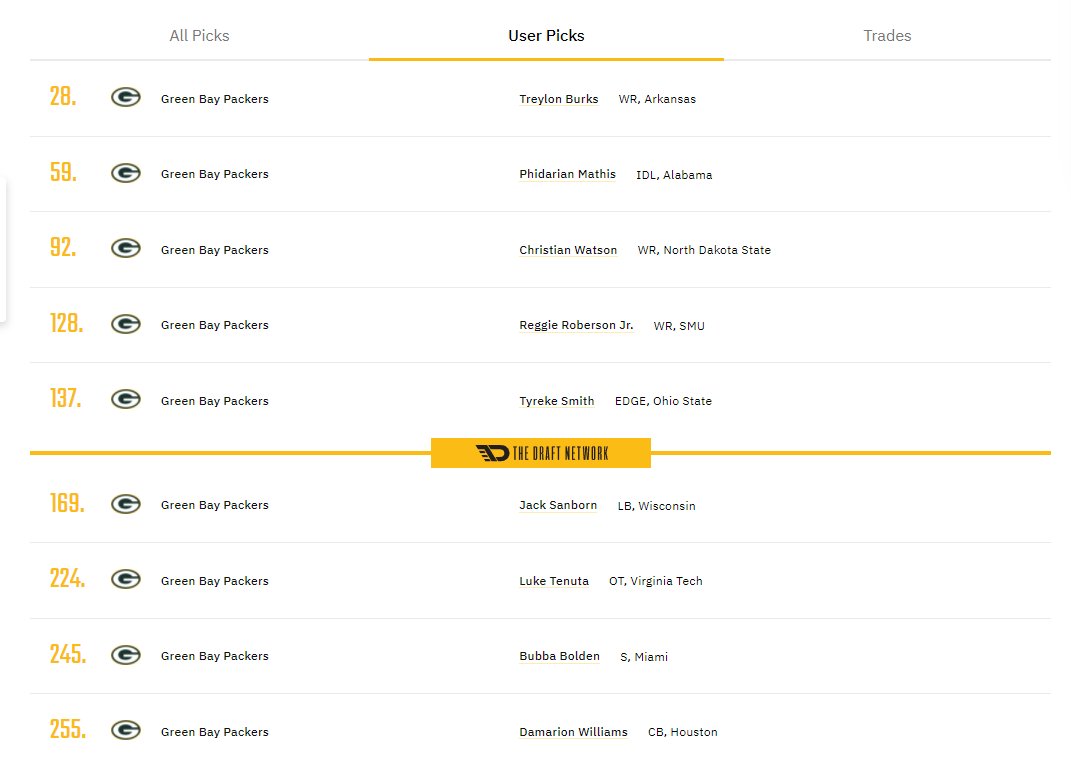Open the Trades tab
1071x768 pixels.
click(x=887, y=36)
